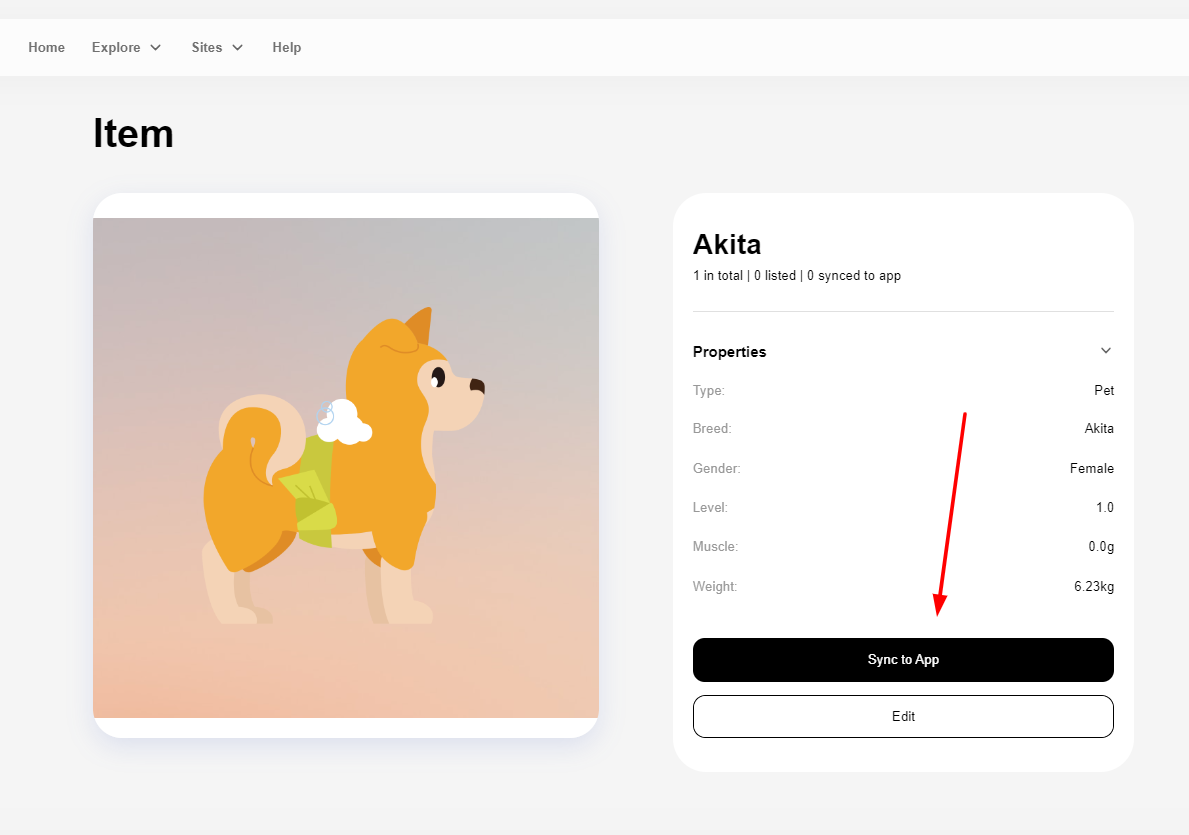Open the Sites menu
Screen dimensions: 1189x835
[x=207, y=47]
